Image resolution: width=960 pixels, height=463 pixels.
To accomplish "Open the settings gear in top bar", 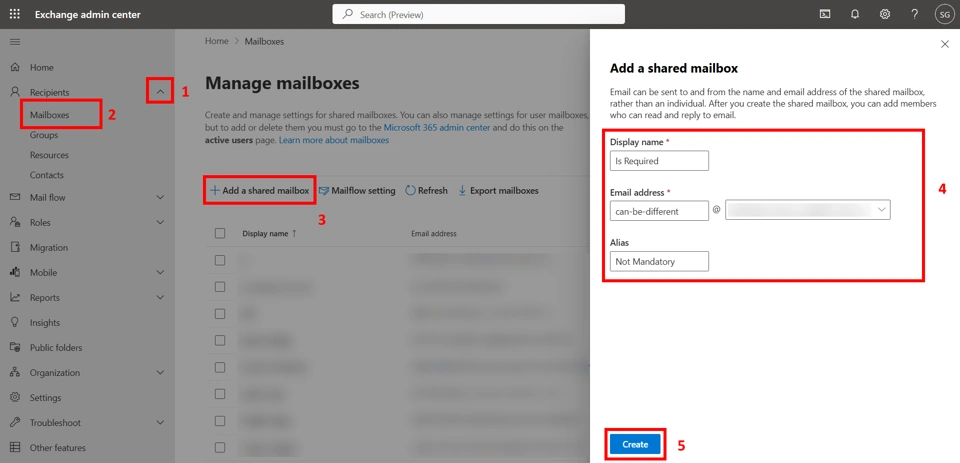I will 885,14.
